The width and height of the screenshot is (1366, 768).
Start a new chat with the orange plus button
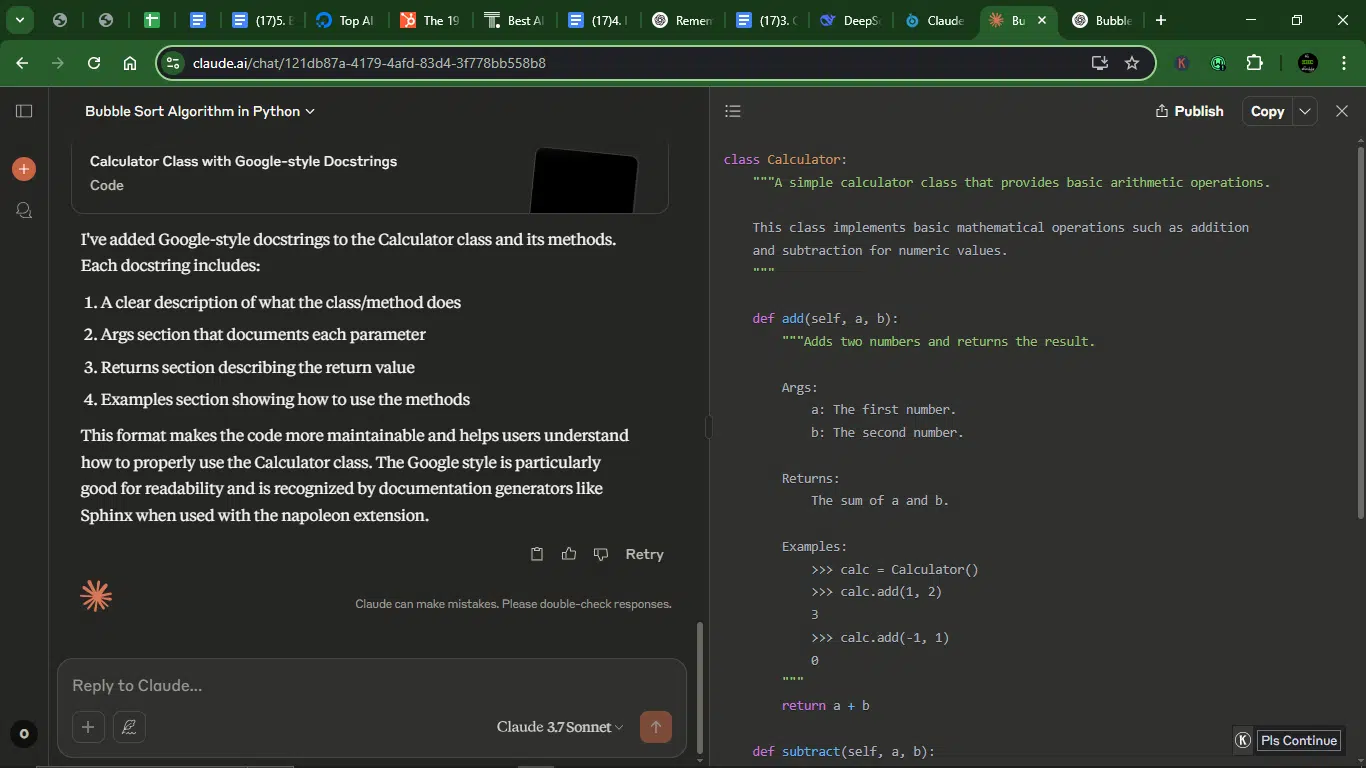[24, 169]
